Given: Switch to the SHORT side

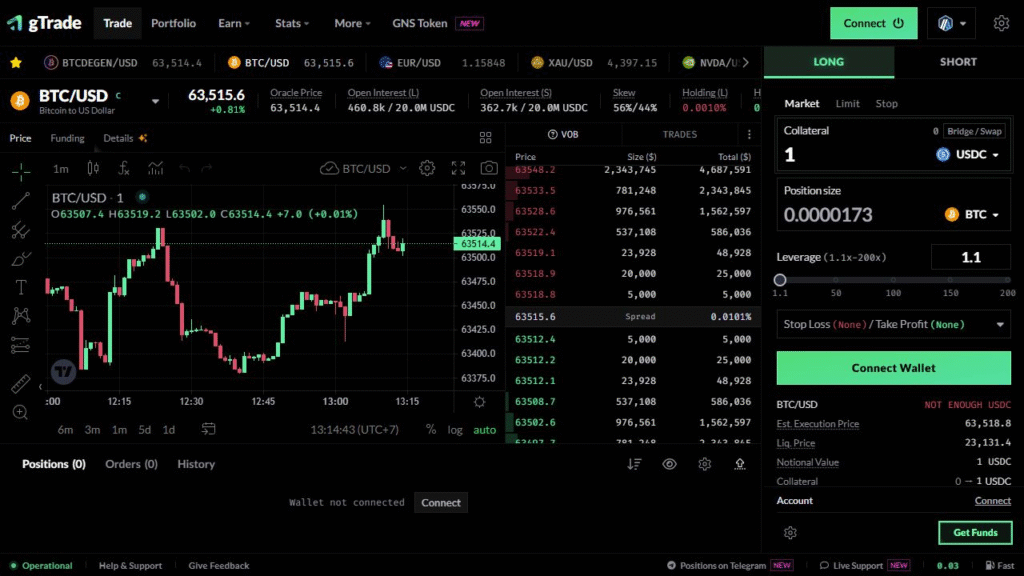Looking at the screenshot, I should click(x=958, y=62).
